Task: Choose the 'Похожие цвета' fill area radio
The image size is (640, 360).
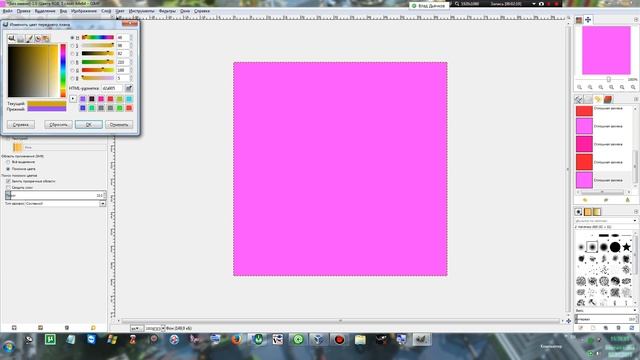Action: 8,169
